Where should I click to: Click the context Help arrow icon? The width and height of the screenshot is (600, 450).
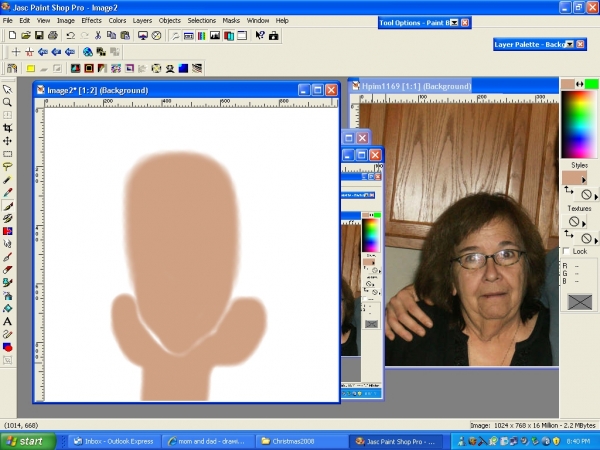point(260,36)
